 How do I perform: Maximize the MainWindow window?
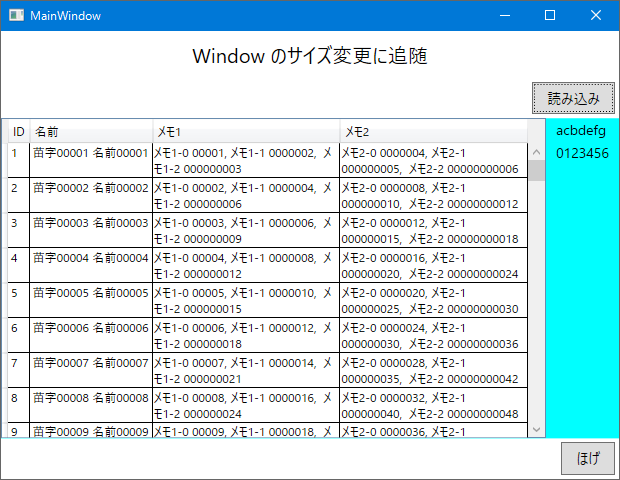(550, 15)
